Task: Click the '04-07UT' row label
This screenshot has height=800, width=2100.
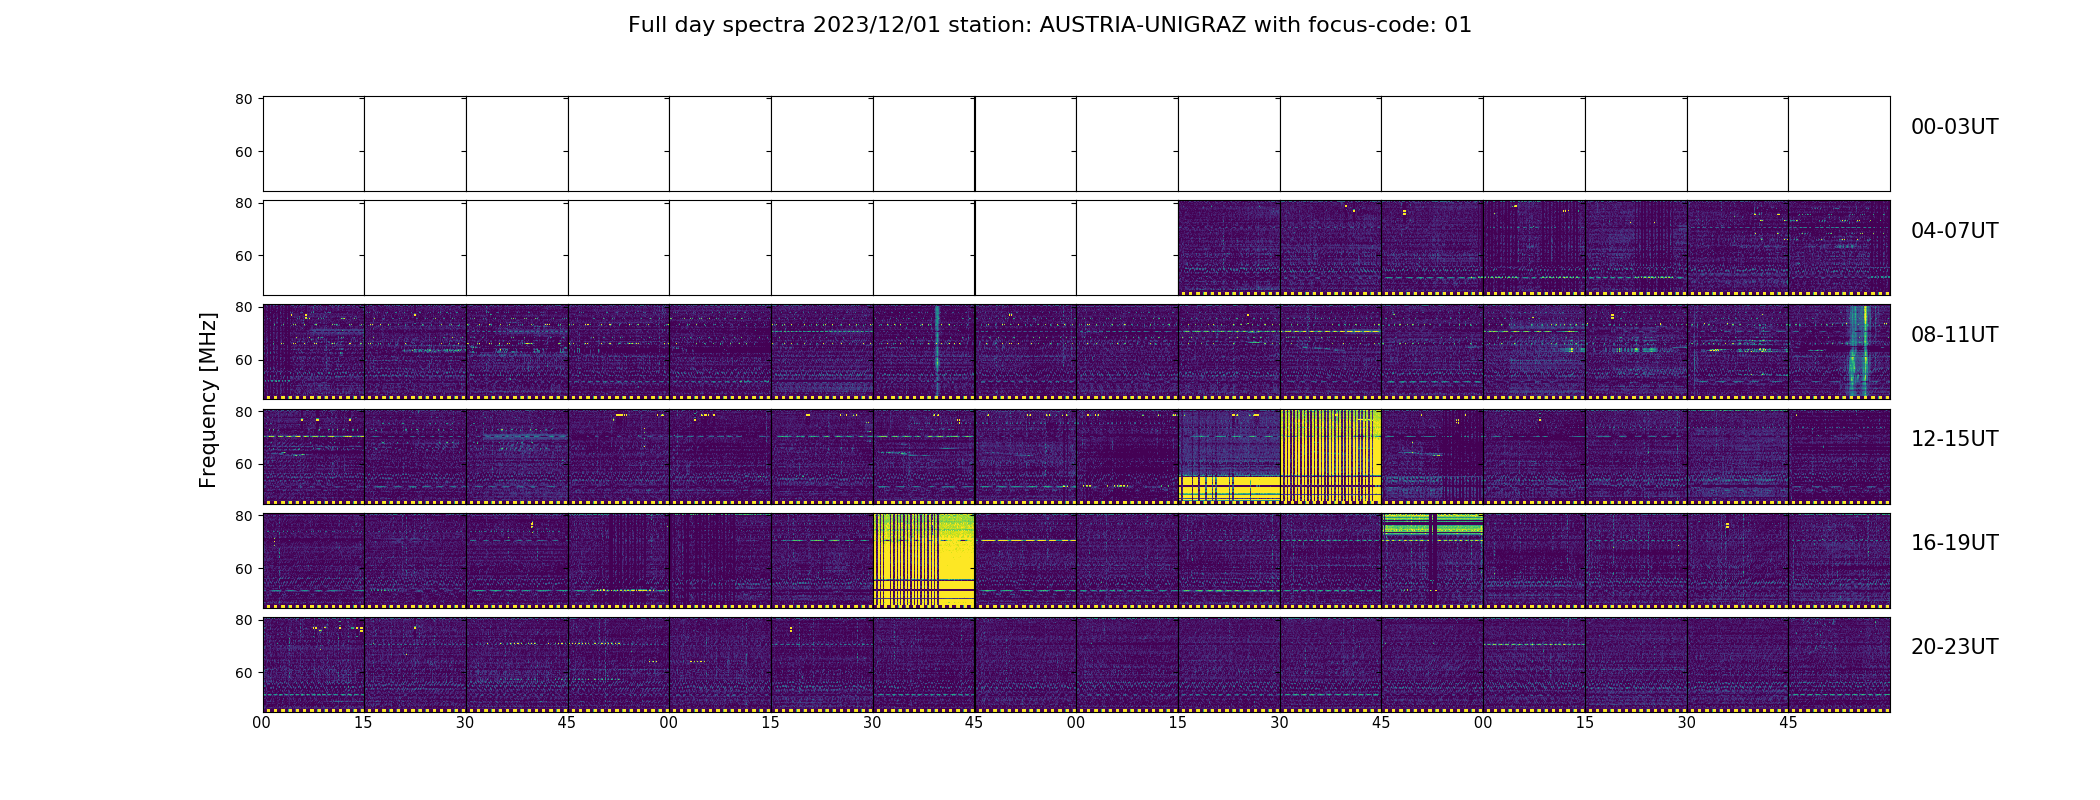Action: pyautogui.click(x=1954, y=231)
